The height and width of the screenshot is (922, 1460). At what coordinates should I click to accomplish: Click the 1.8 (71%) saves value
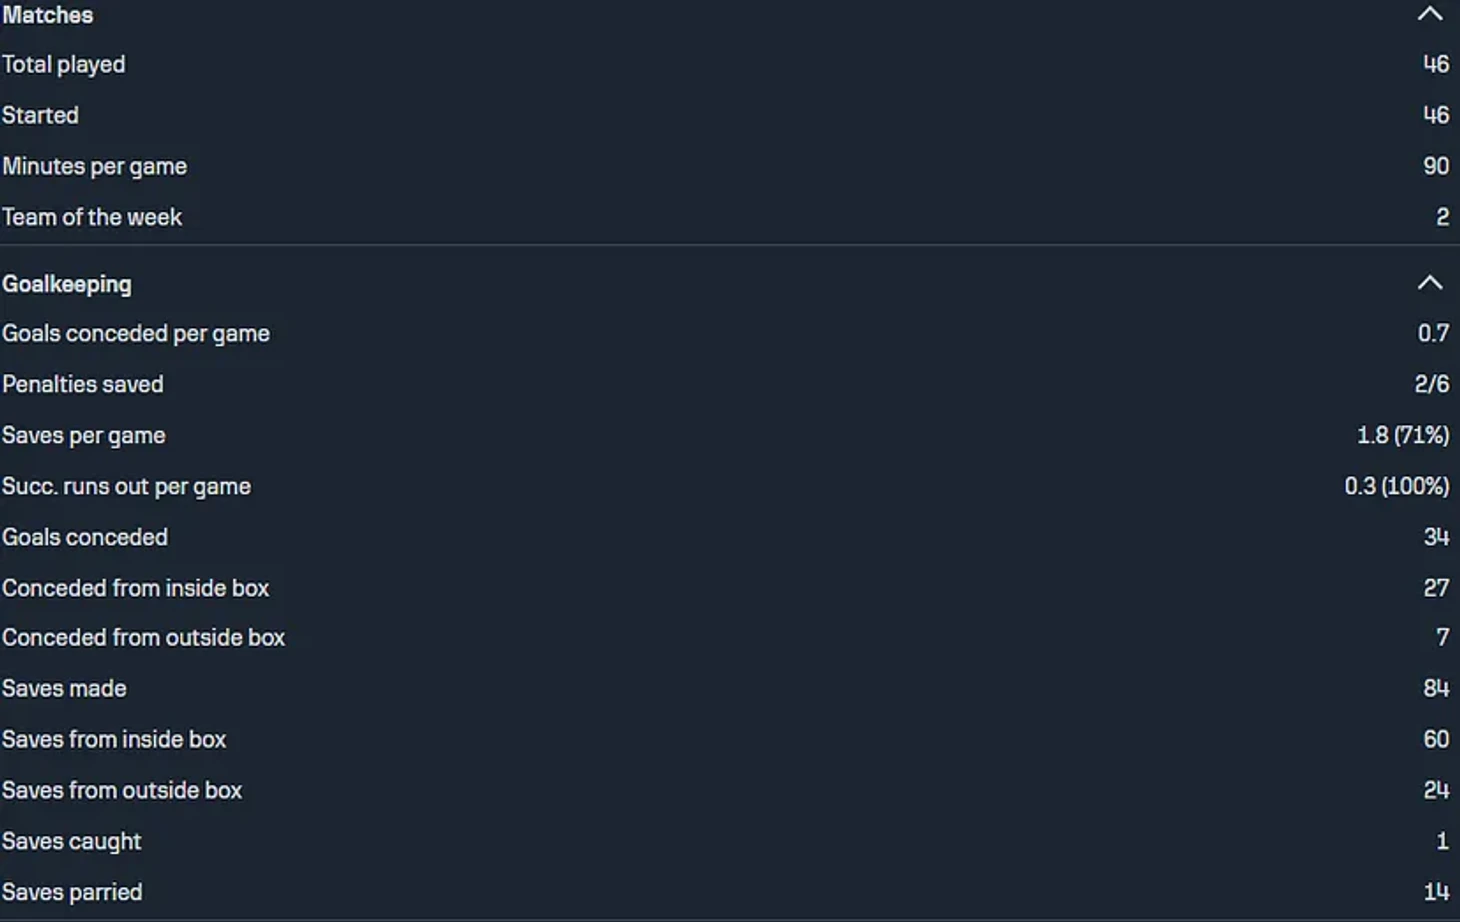coord(1403,435)
